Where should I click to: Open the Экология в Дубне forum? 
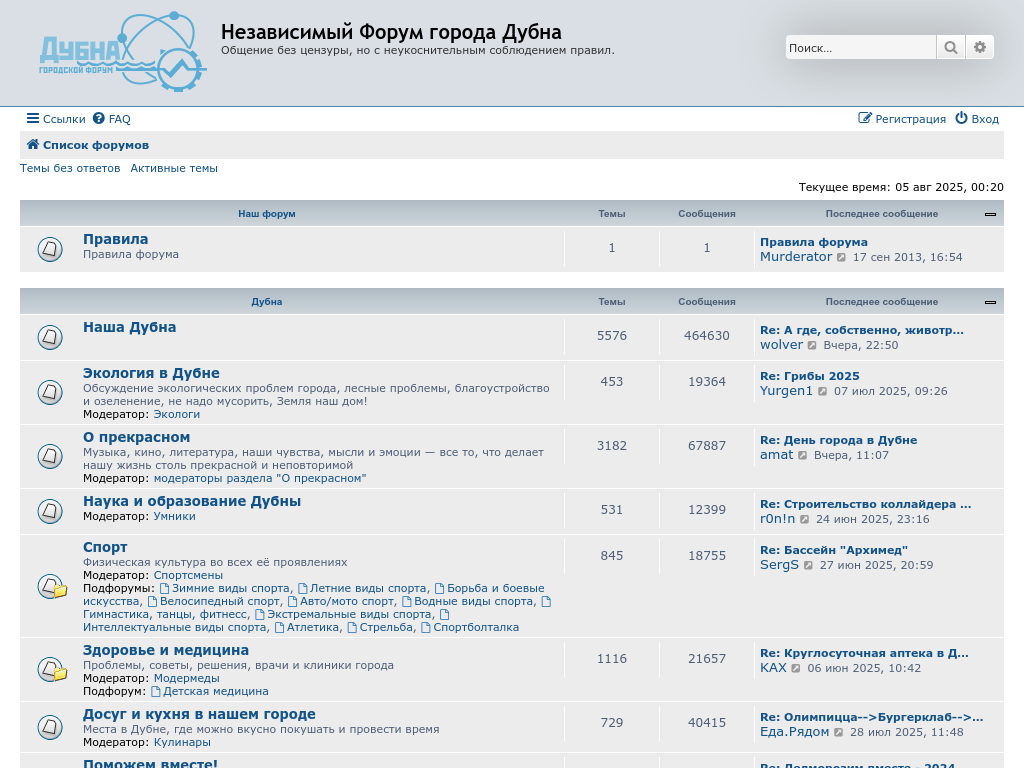pyautogui.click(x=151, y=373)
